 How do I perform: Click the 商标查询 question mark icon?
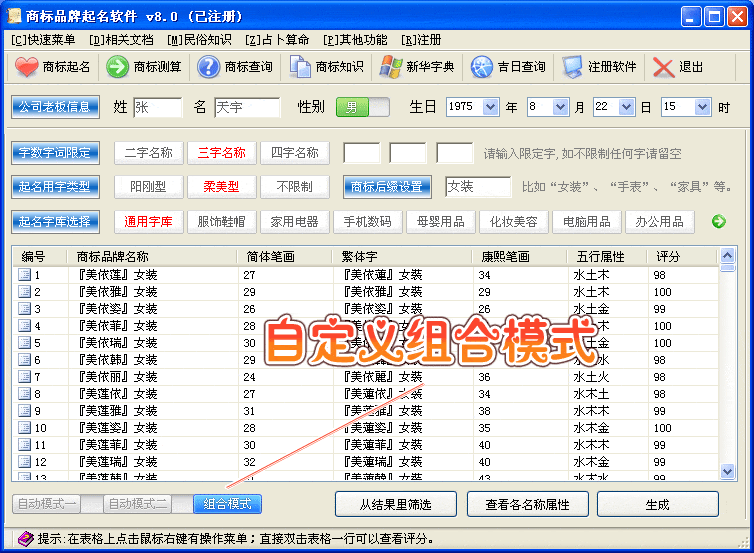[x=208, y=66]
